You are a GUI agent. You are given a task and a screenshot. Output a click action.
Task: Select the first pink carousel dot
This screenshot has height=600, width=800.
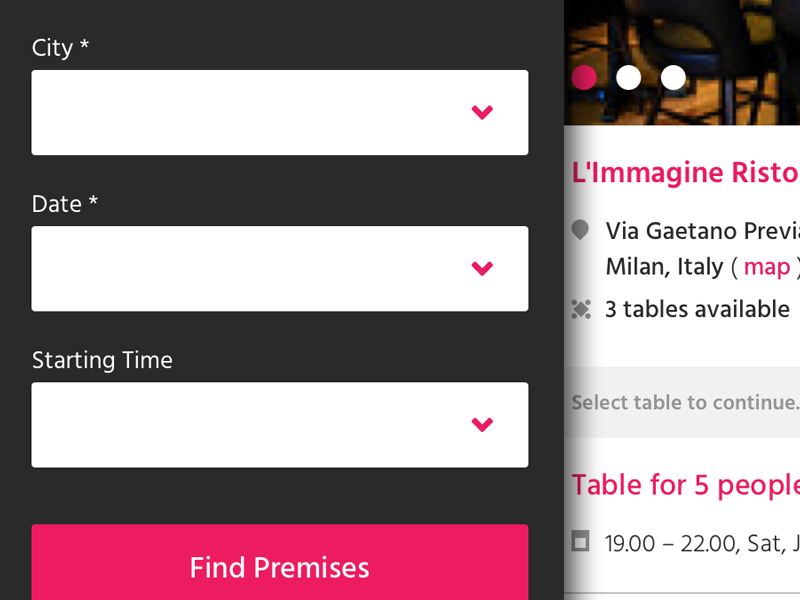tap(584, 77)
